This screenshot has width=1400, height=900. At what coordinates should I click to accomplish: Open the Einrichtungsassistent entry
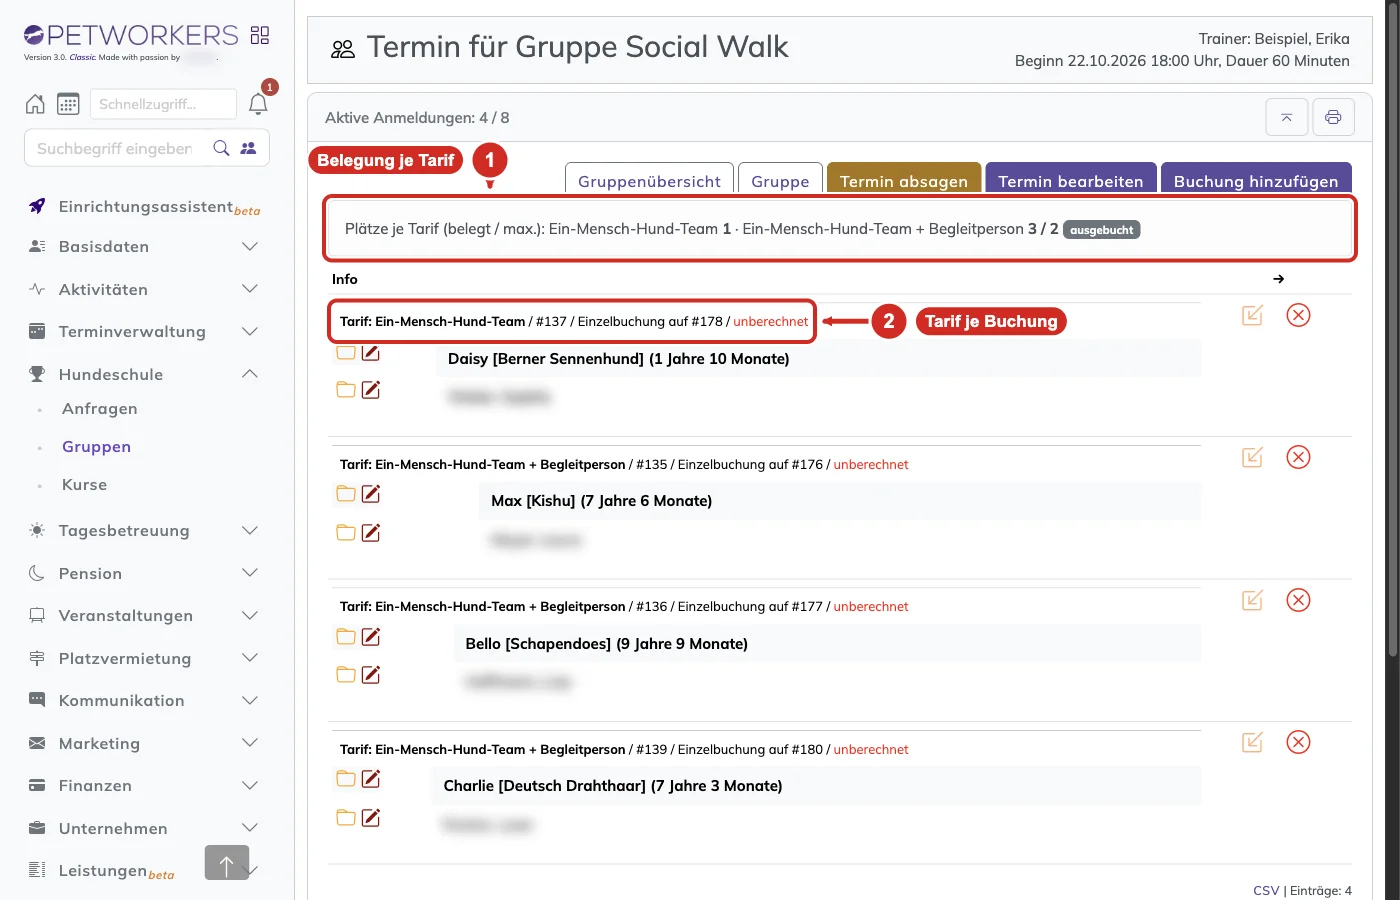click(x=146, y=206)
